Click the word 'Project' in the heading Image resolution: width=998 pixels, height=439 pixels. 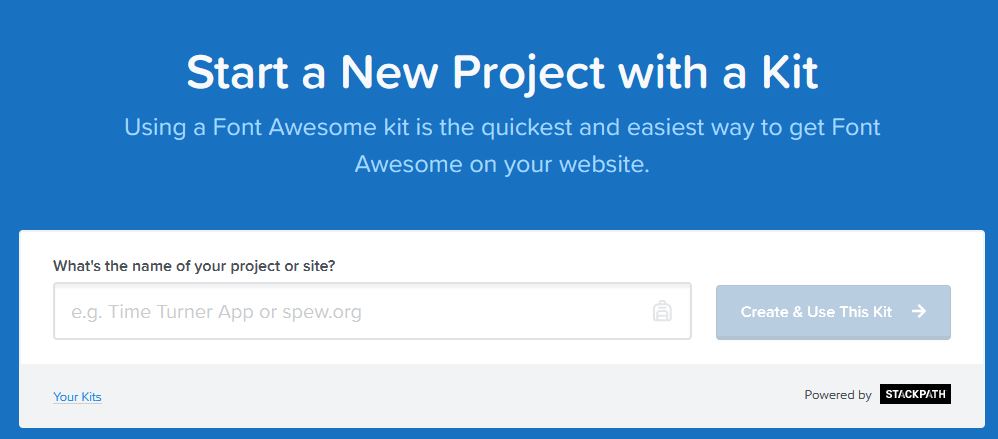pos(528,74)
